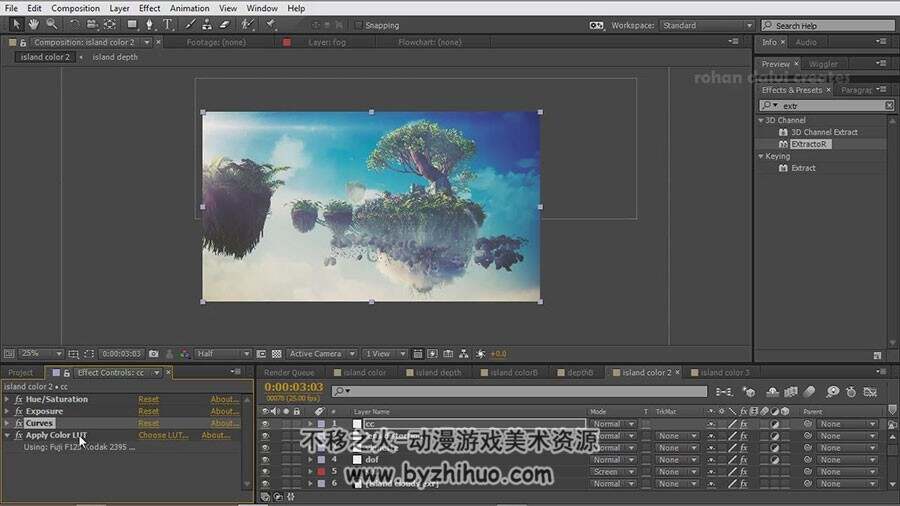Hide the cc layer with eye icon
900x506 pixels.
pyautogui.click(x=265, y=424)
